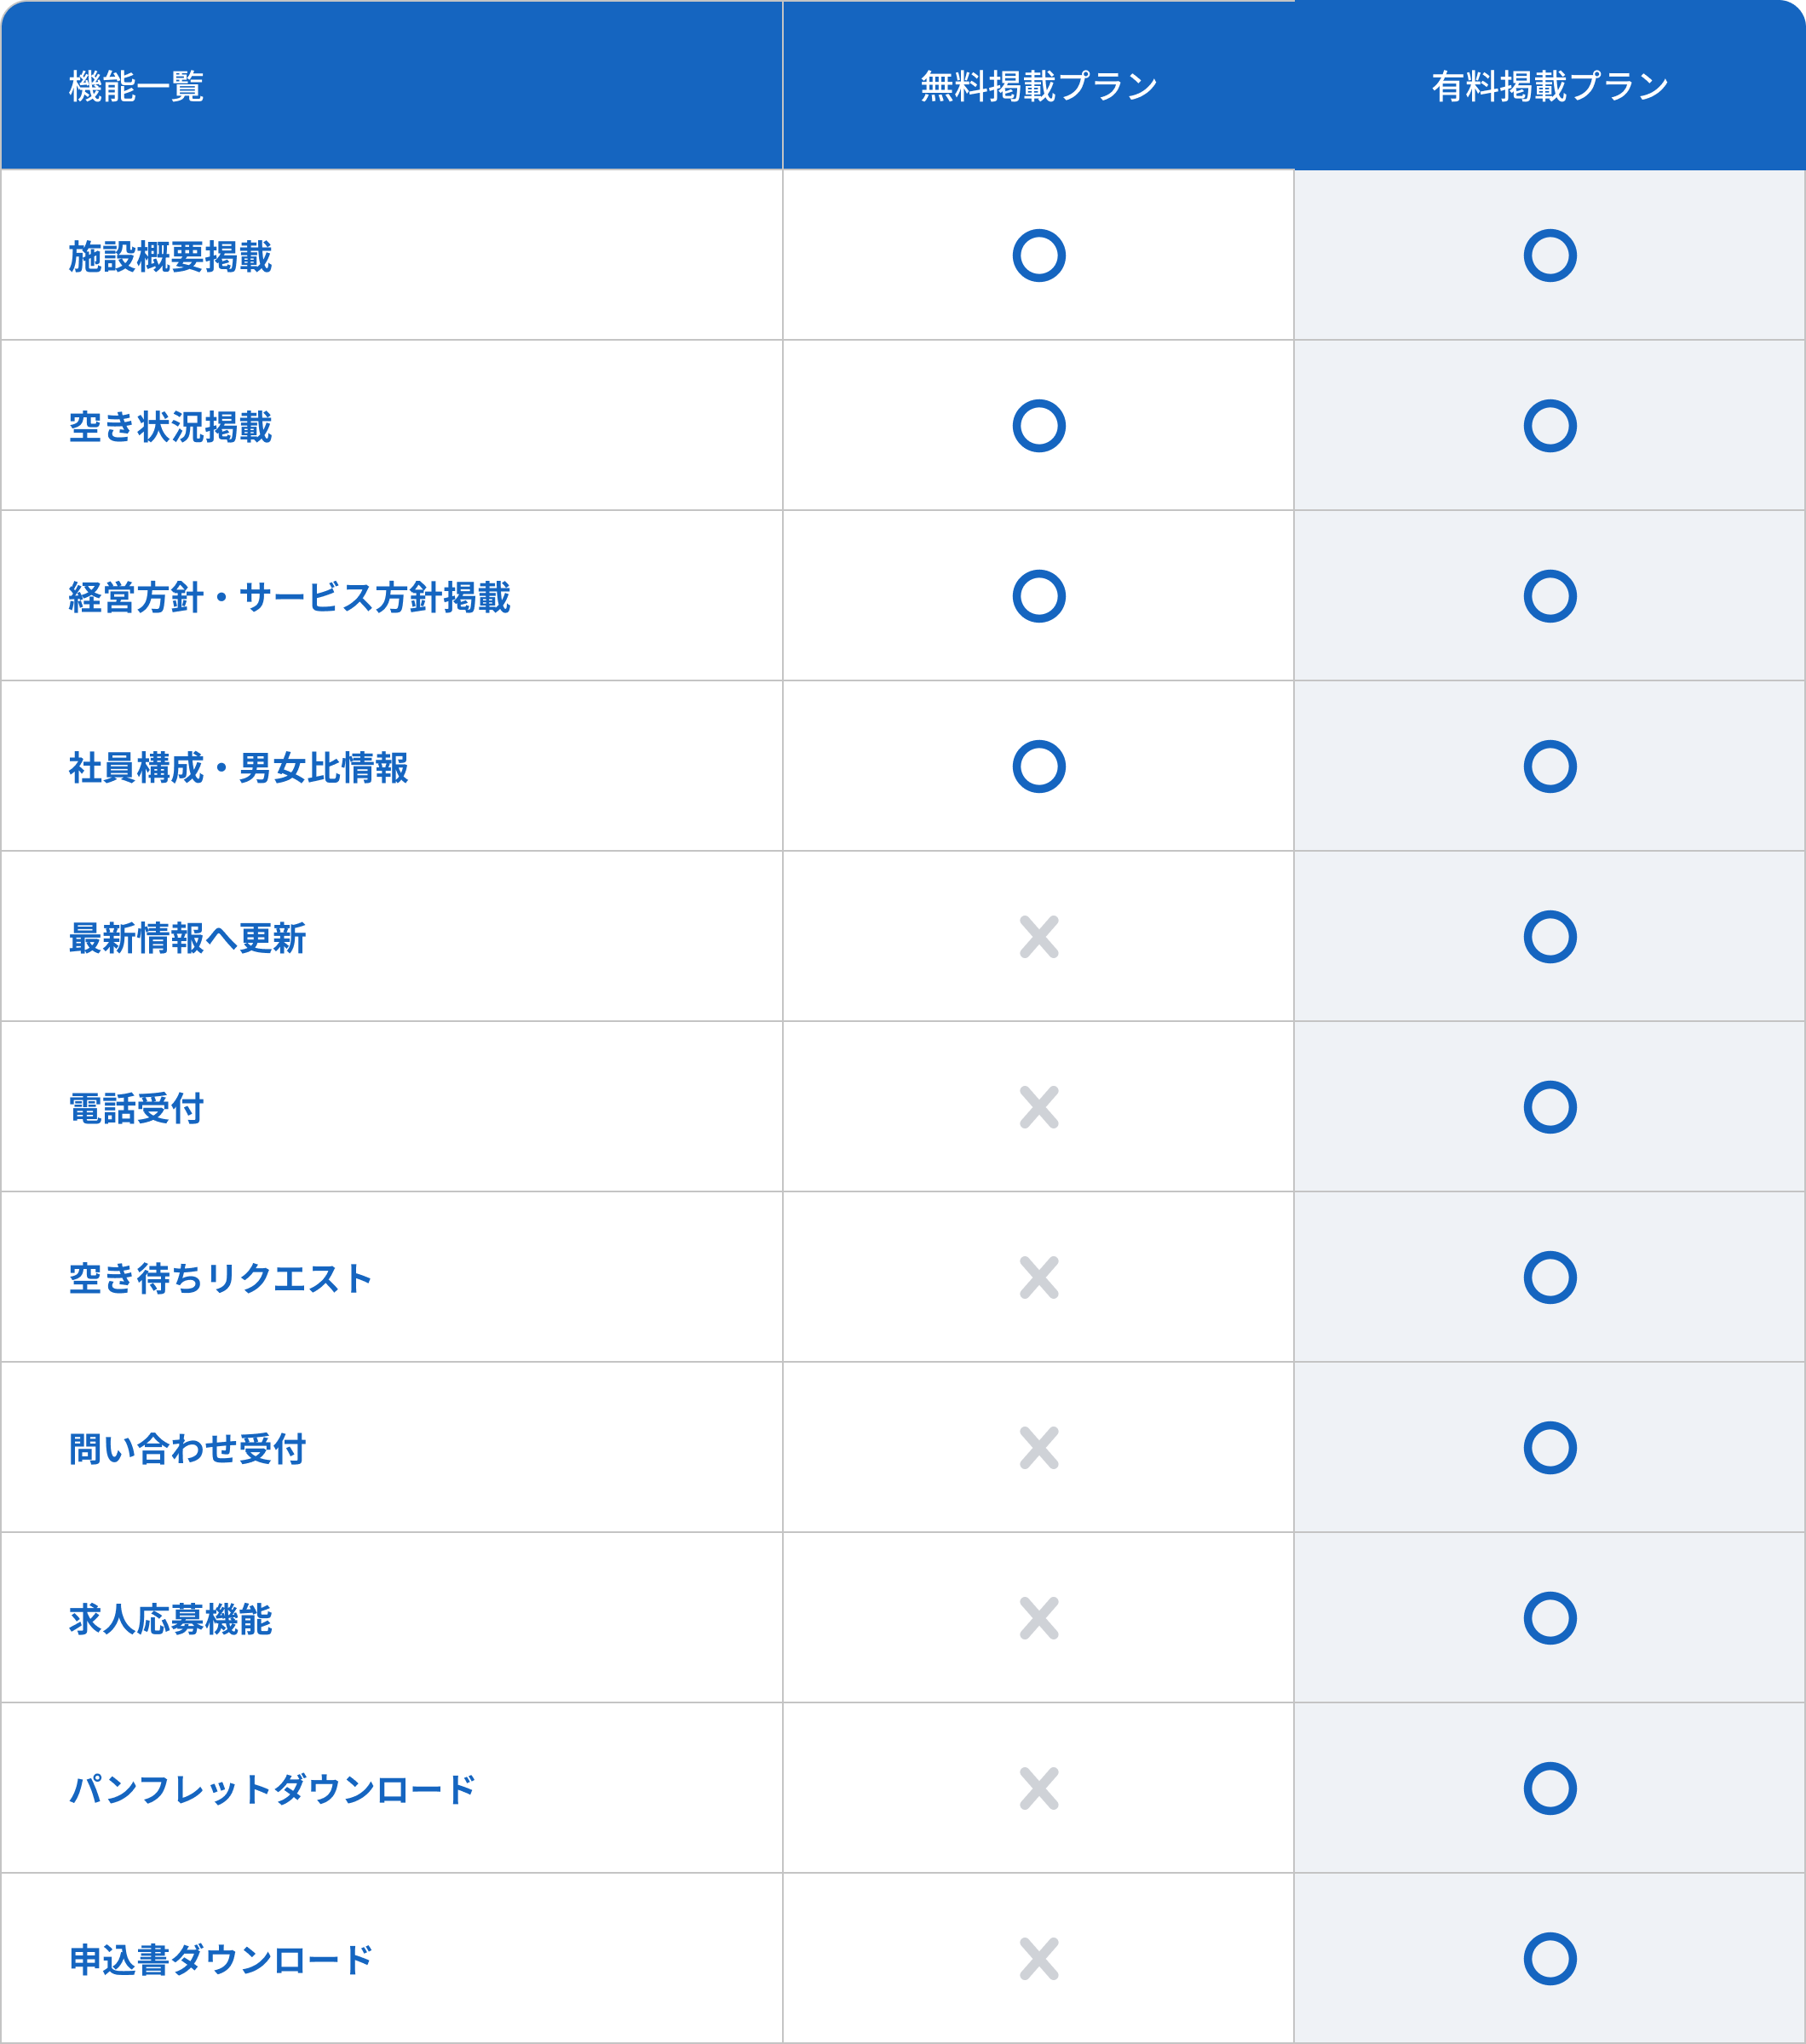
Task: Click the 空き待ちリクエスト feature label
Action: coord(220,1278)
